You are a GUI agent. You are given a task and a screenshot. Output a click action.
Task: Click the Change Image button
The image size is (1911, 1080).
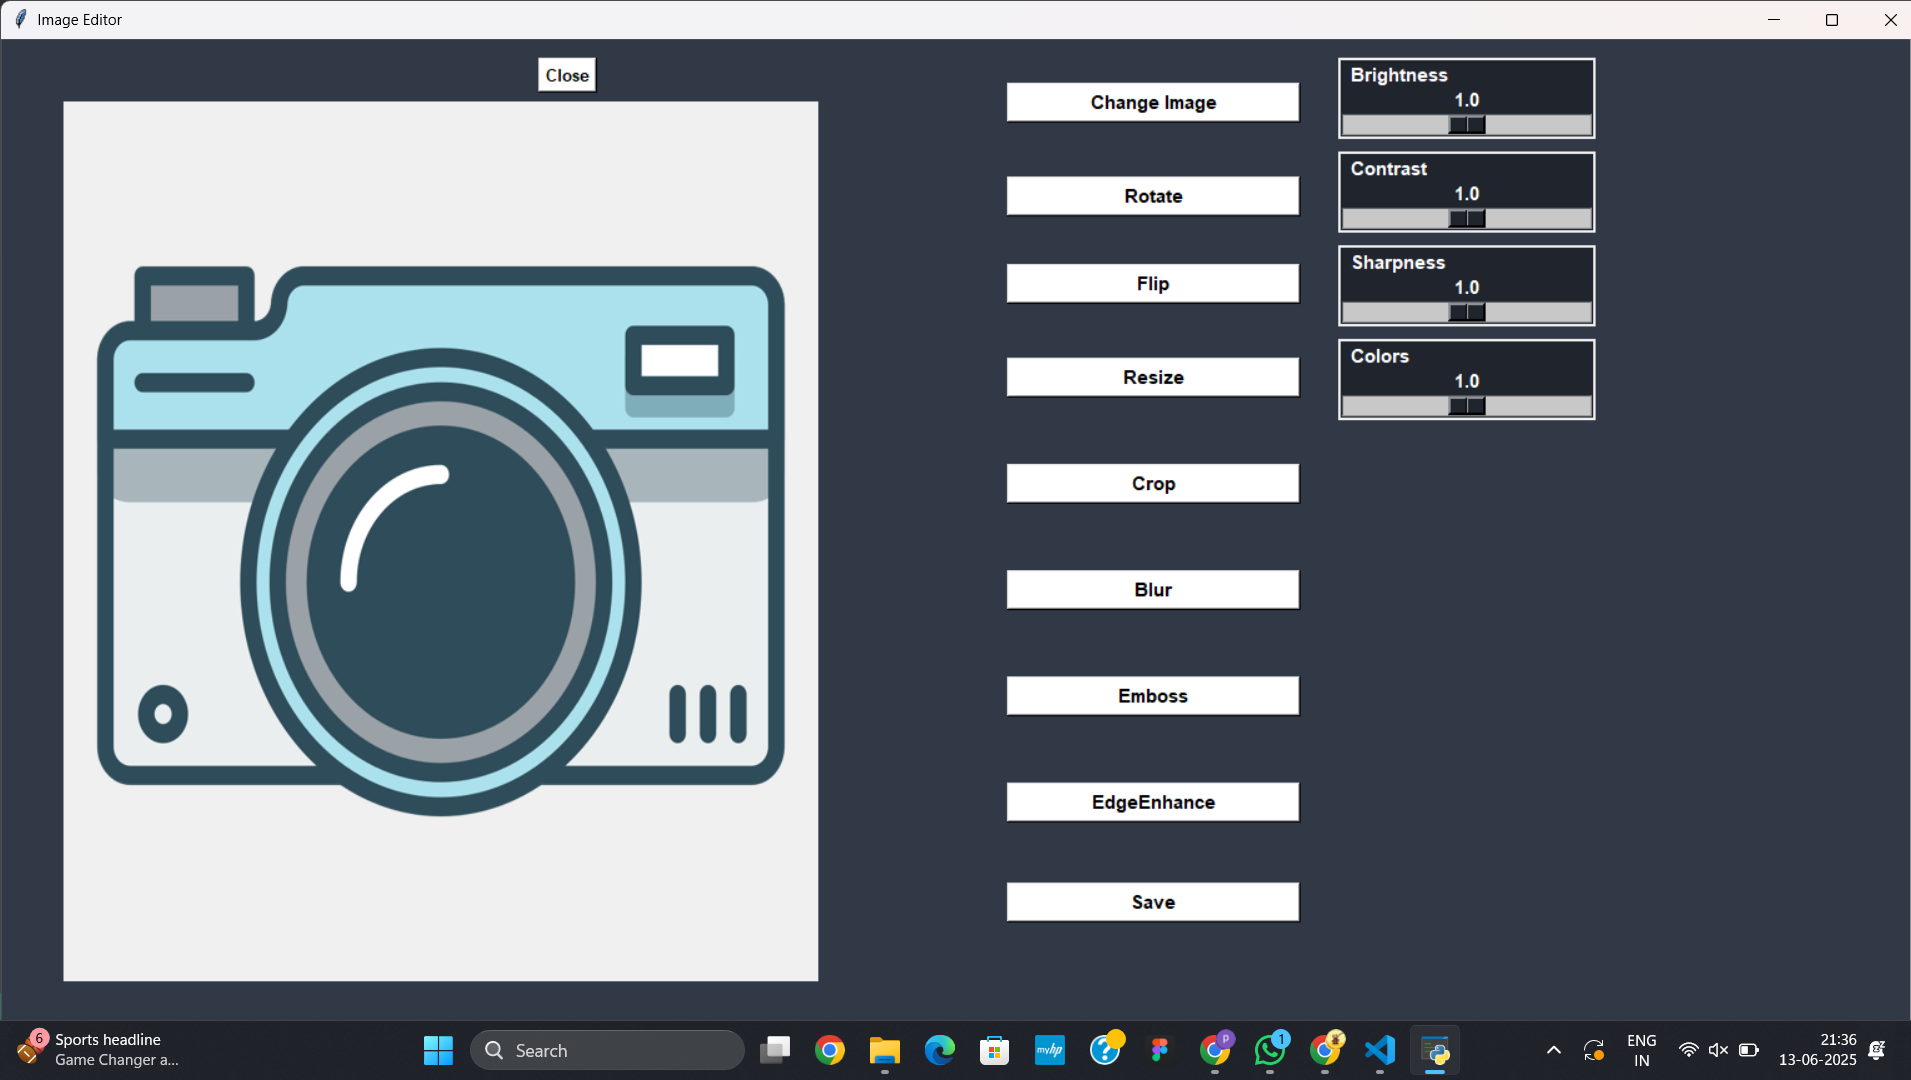pos(1152,102)
